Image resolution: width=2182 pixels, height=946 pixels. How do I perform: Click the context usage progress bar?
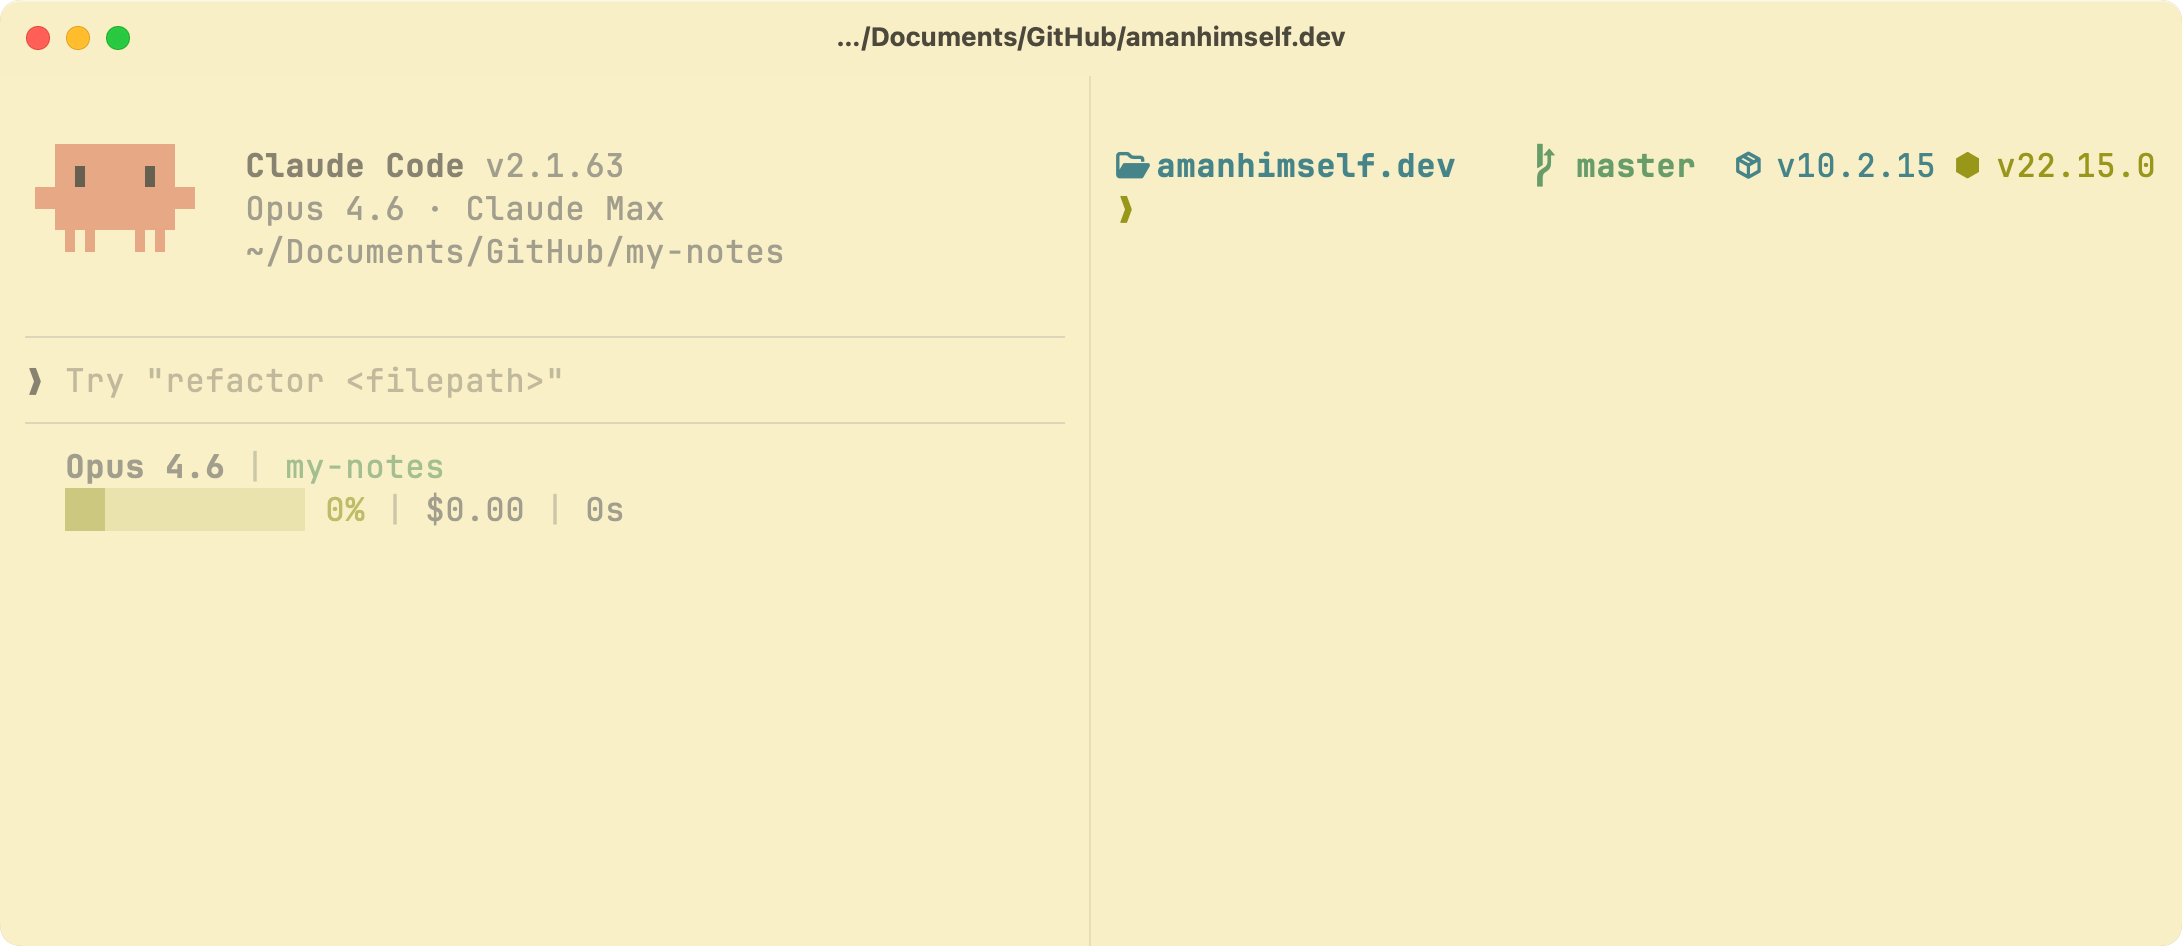coord(185,510)
